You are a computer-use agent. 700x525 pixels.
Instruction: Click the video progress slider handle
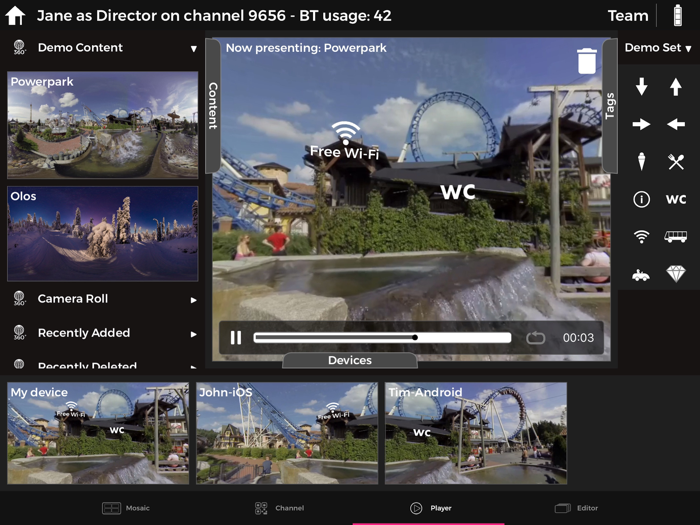click(x=415, y=338)
